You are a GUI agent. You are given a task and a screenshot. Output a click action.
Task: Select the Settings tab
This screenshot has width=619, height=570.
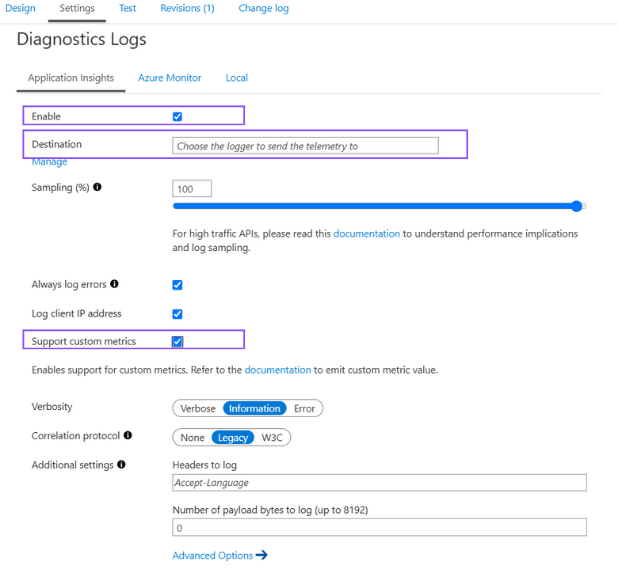click(x=77, y=8)
